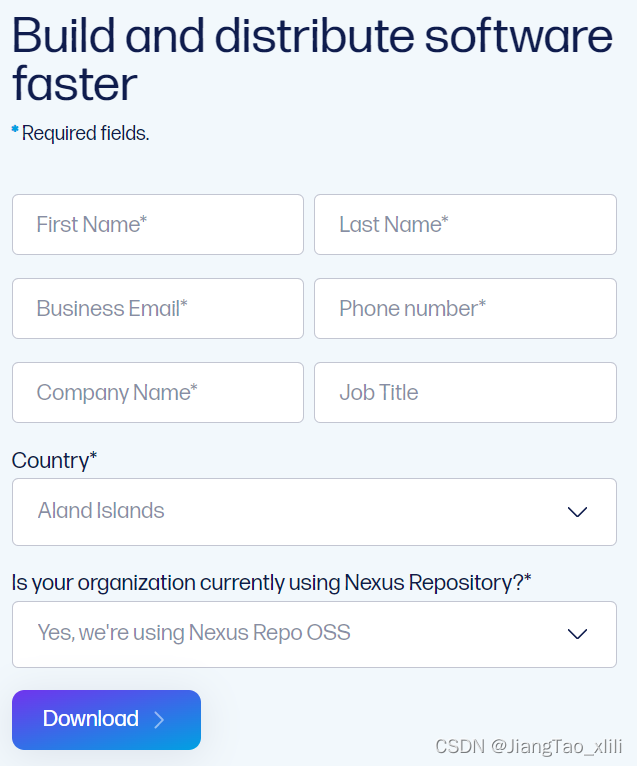
Task: Click the chevron arrow in Nexus Repository dropdown
Action: (577, 634)
